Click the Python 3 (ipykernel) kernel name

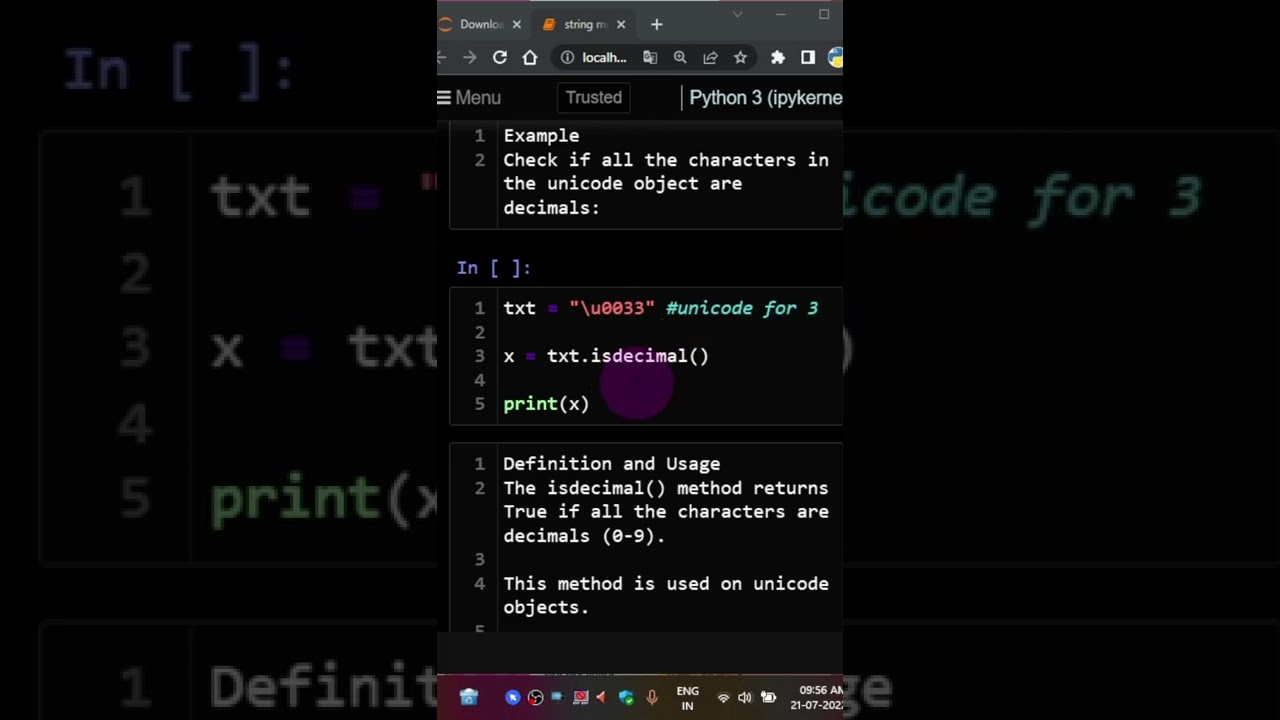(766, 97)
